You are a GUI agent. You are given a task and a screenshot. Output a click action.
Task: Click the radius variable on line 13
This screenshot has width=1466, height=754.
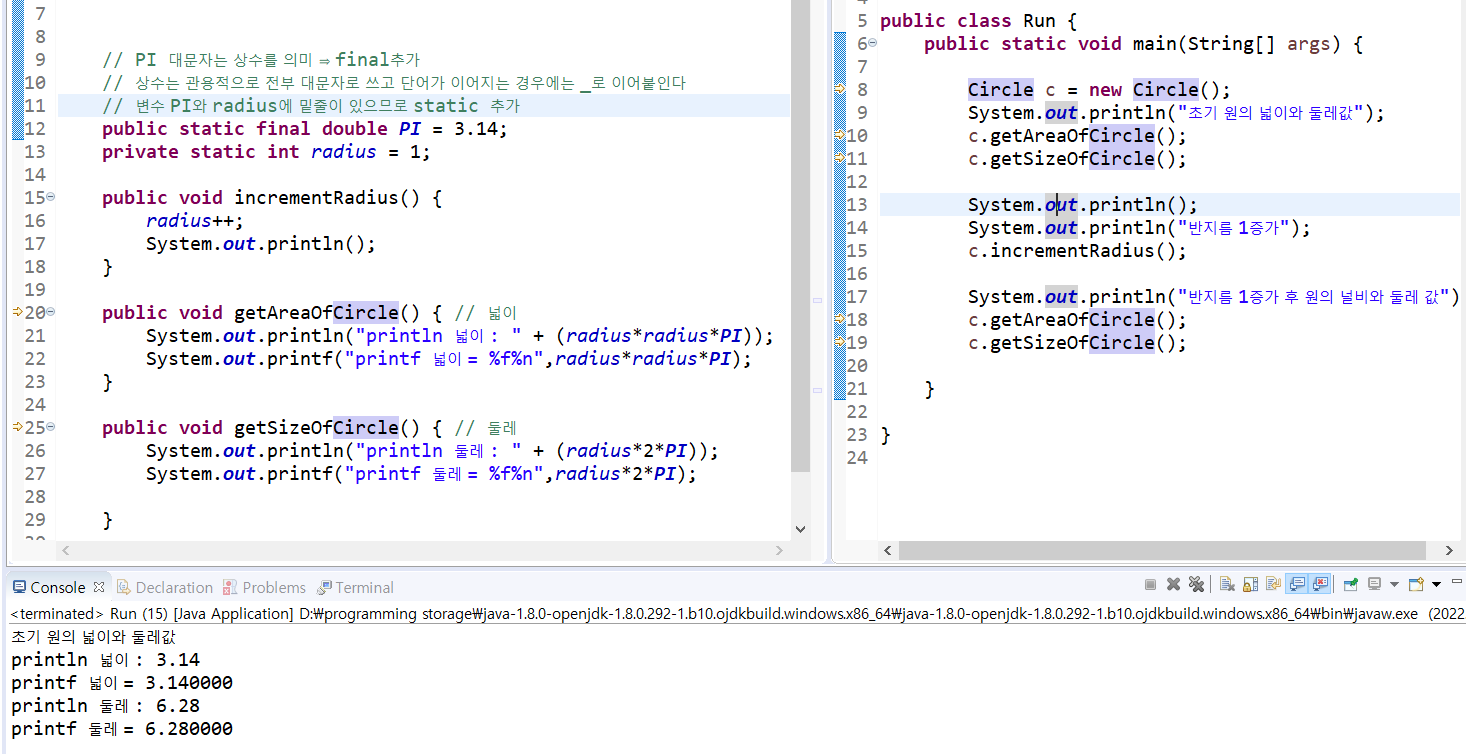(x=344, y=152)
